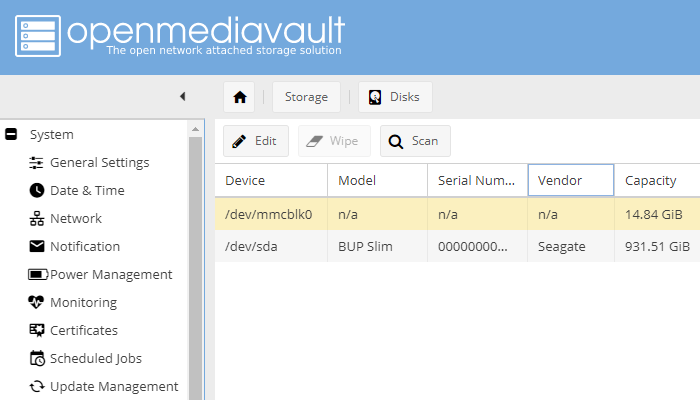Click the sidebar scrollbar up arrow

coord(195,129)
